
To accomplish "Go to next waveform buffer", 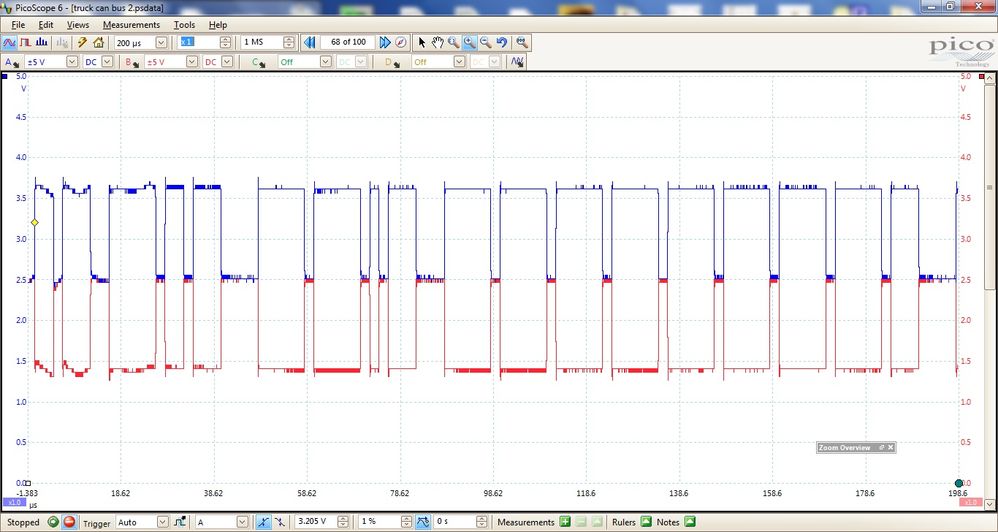I will click(x=384, y=43).
